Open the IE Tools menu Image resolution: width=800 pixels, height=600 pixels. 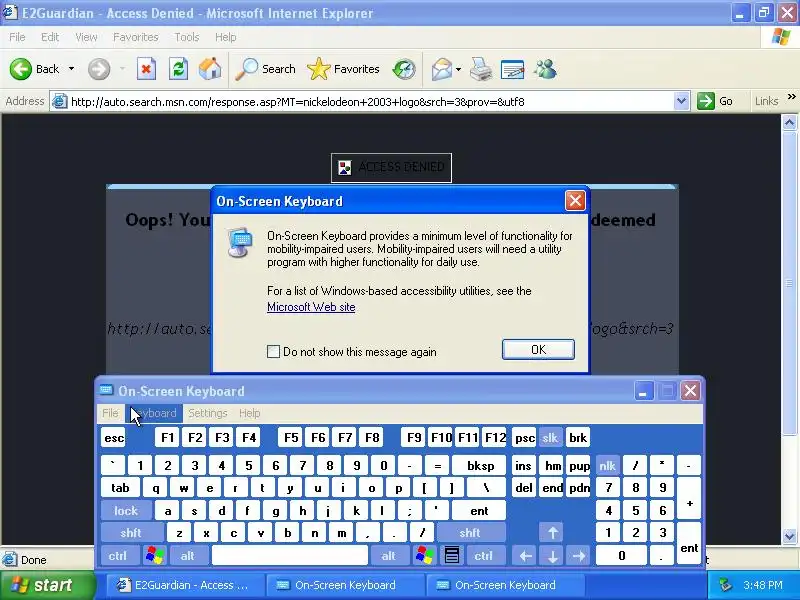(x=187, y=37)
